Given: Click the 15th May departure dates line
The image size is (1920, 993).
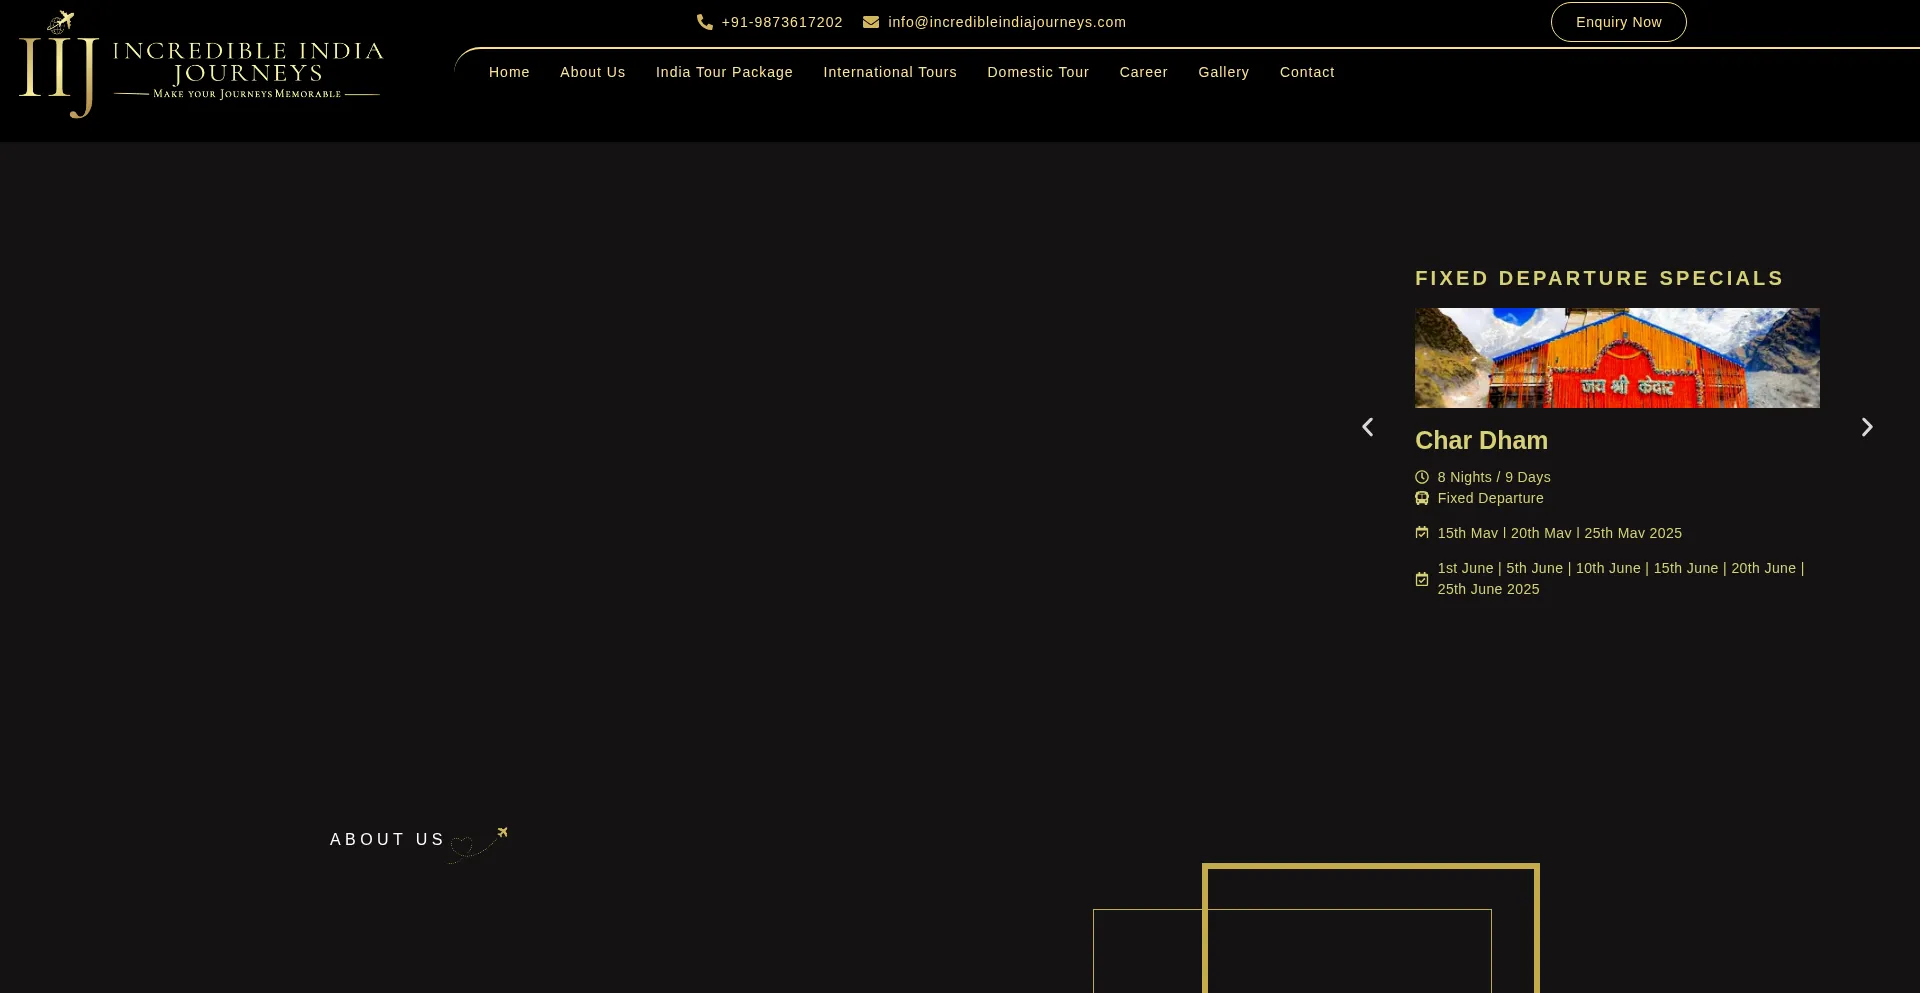Looking at the screenshot, I should click(1560, 533).
